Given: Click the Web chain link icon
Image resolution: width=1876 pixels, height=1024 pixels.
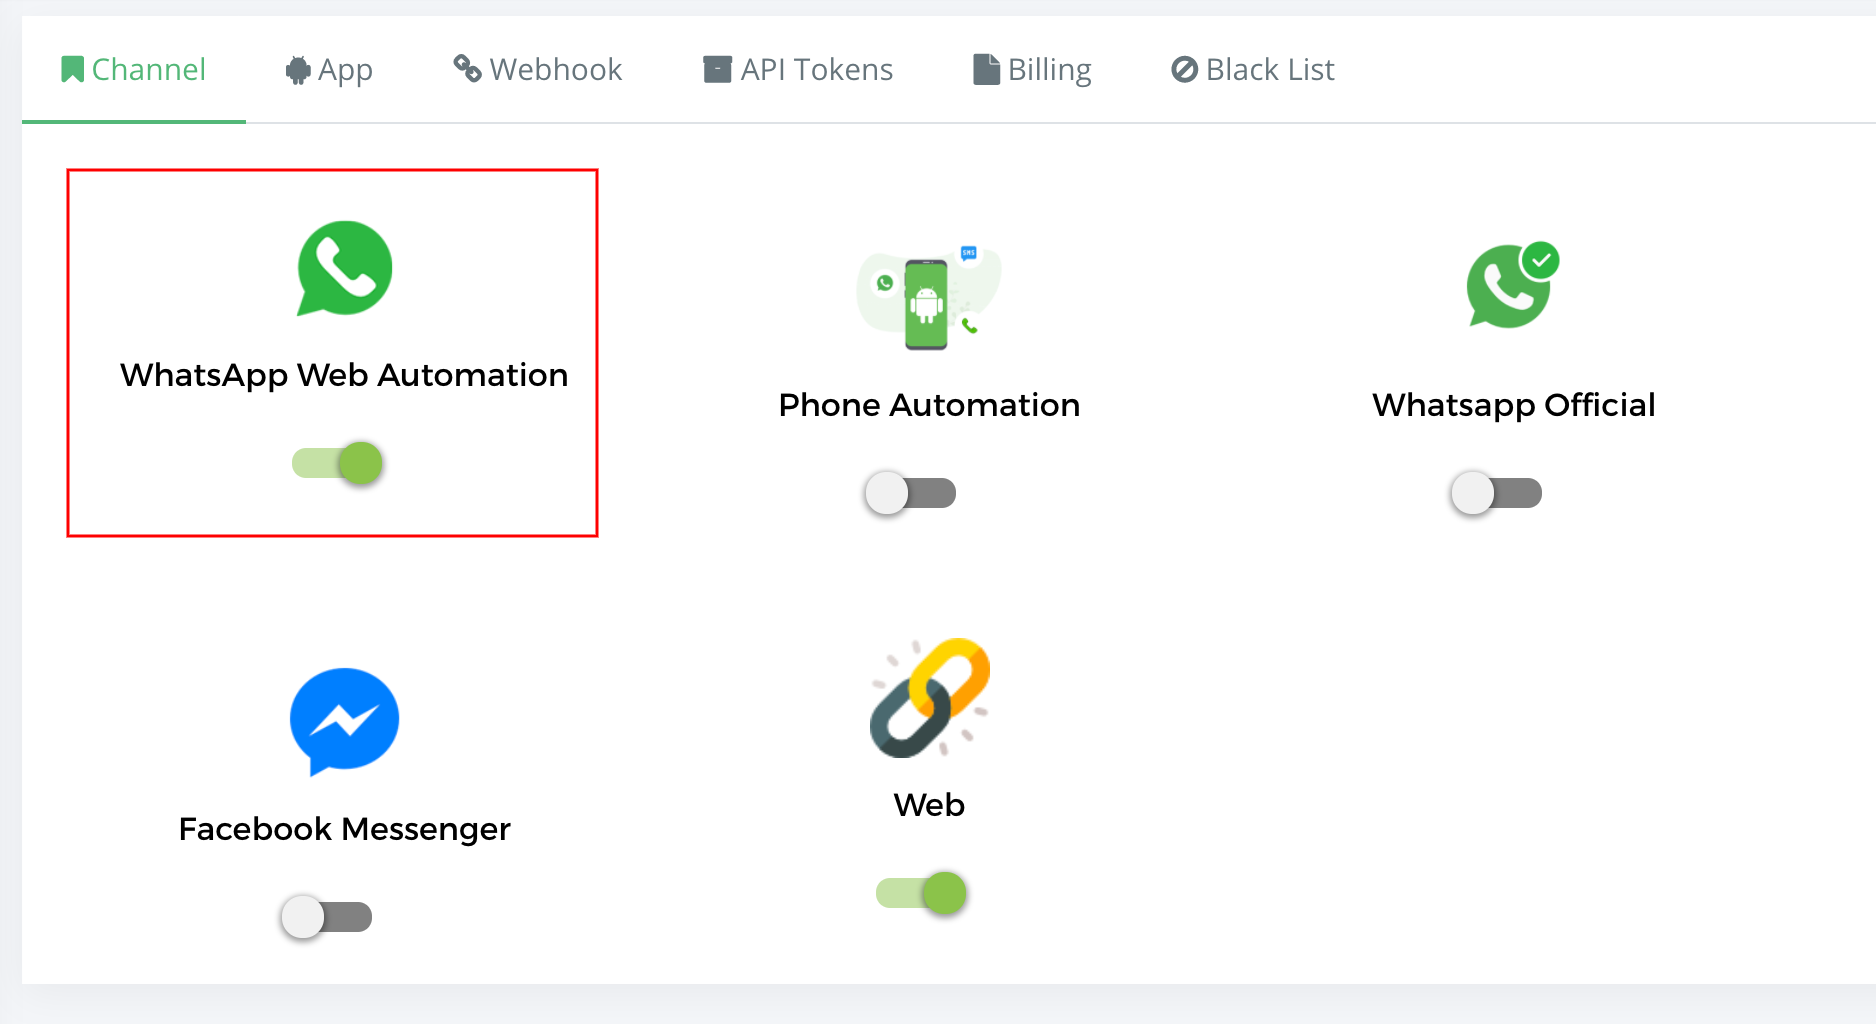Looking at the screenshot, I should pyautogui.click(x=930, y=698).
